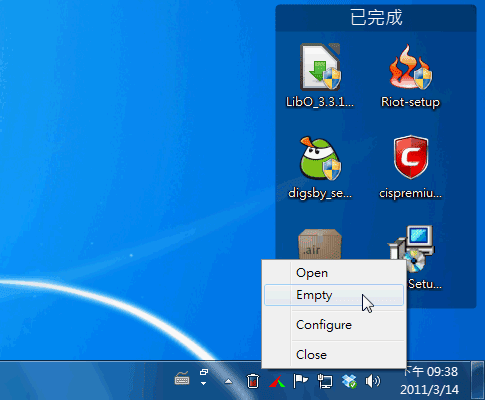Open the network connection tray icon
The image size is (485, 400).
tap(325, 381)
